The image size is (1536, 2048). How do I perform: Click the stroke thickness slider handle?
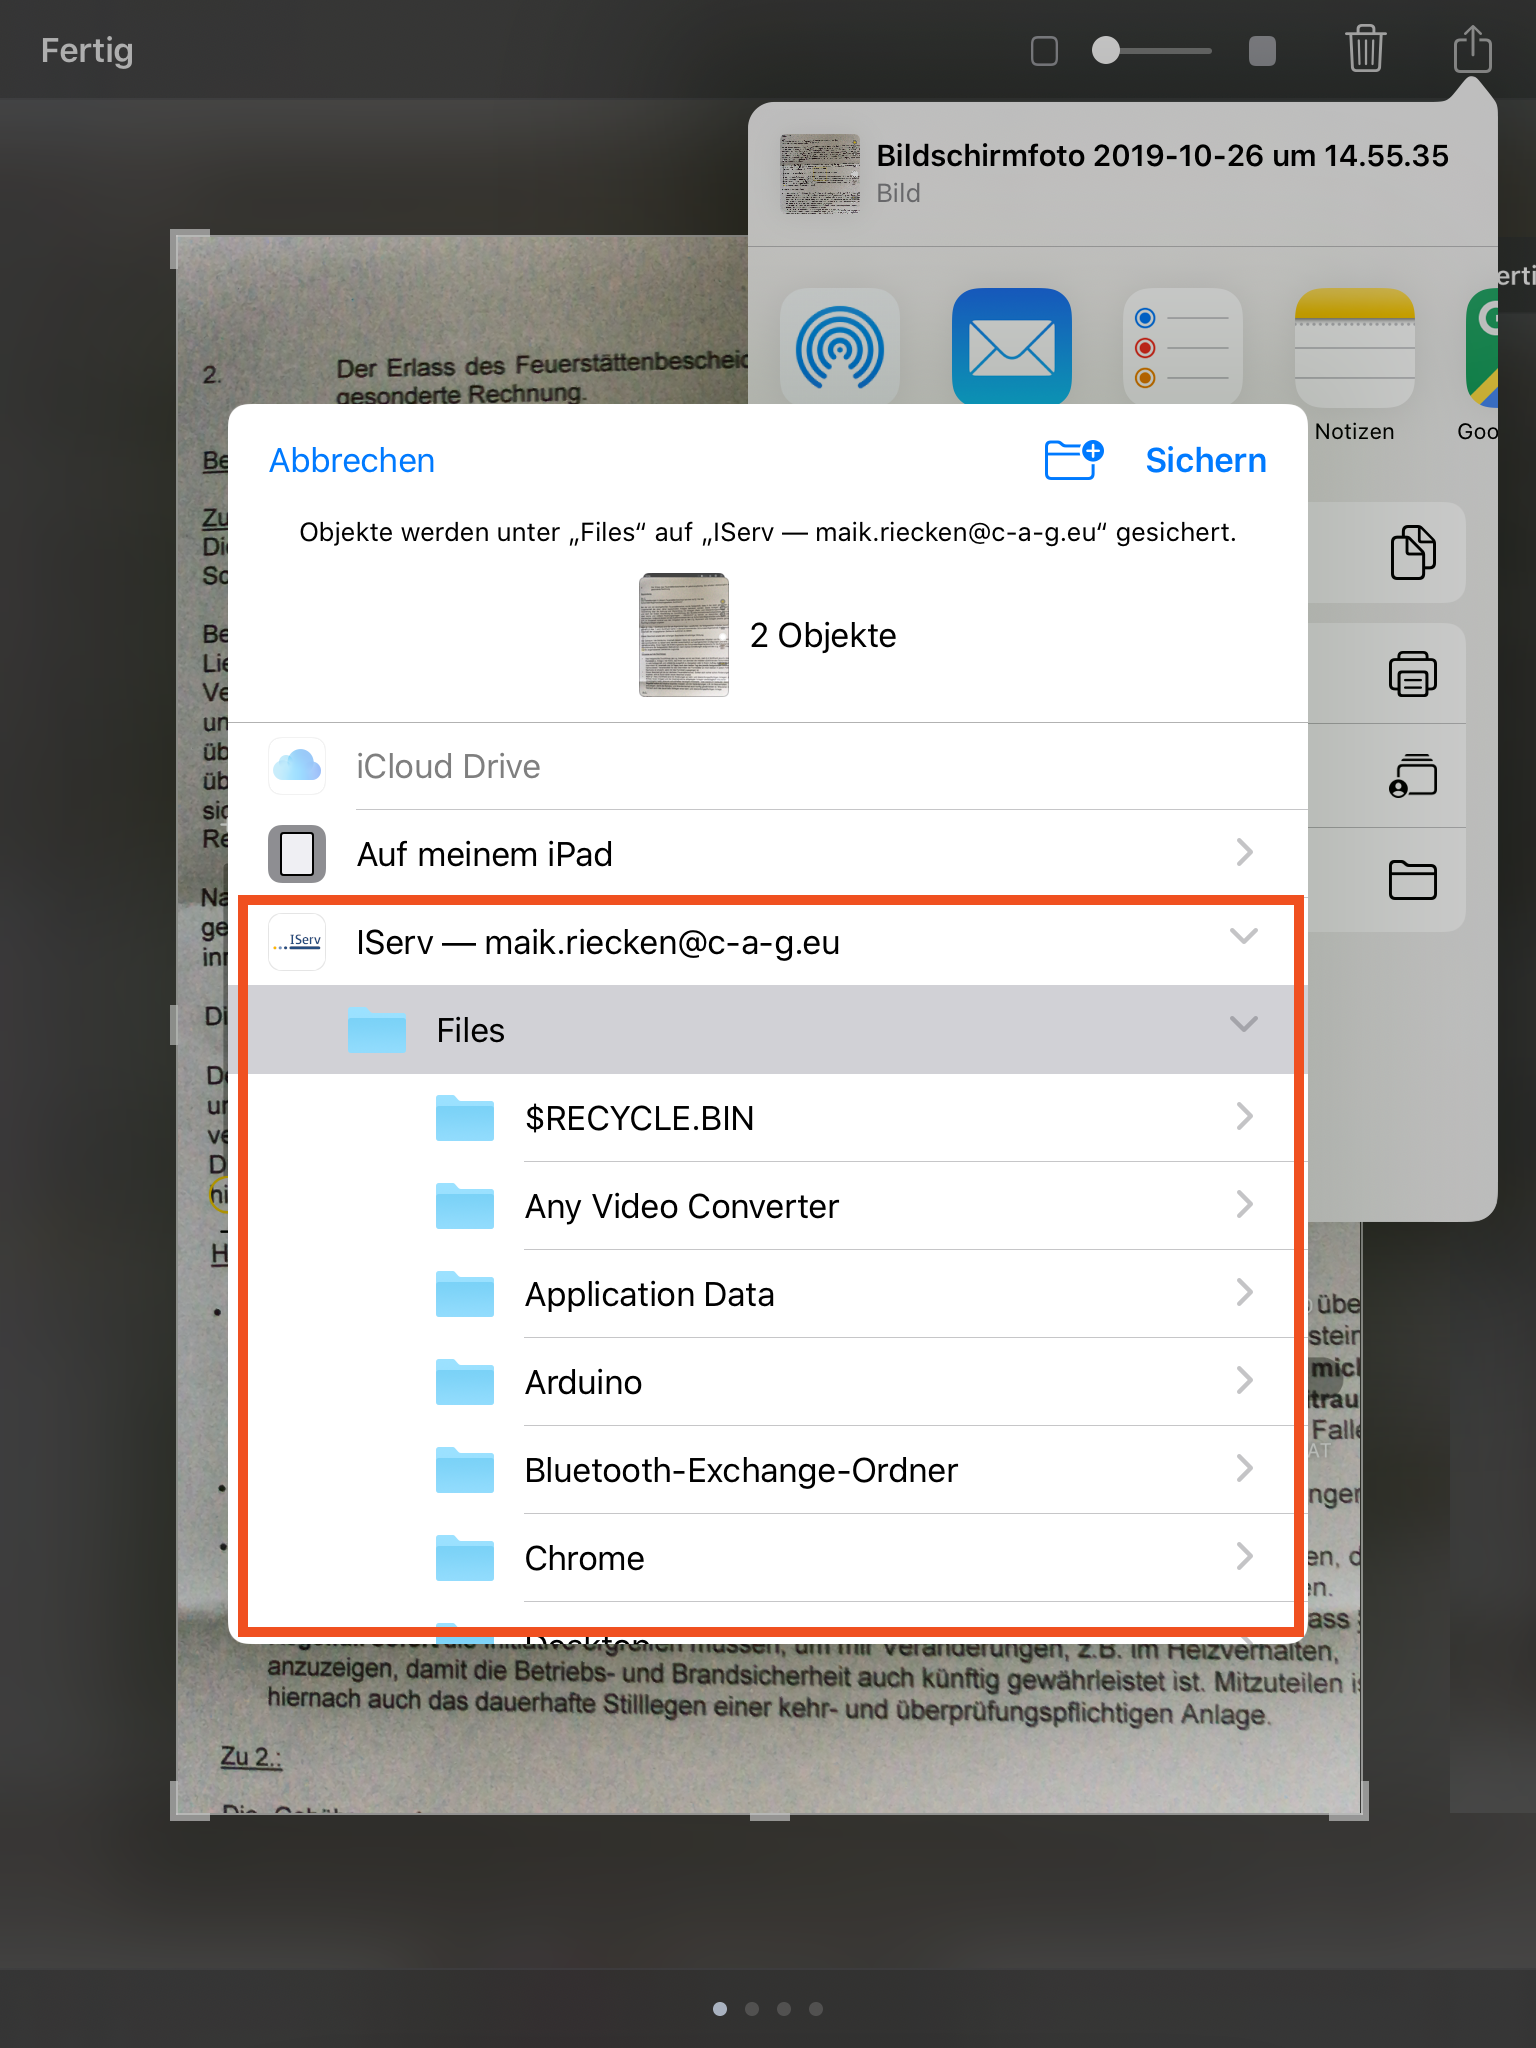[1106, 50]
